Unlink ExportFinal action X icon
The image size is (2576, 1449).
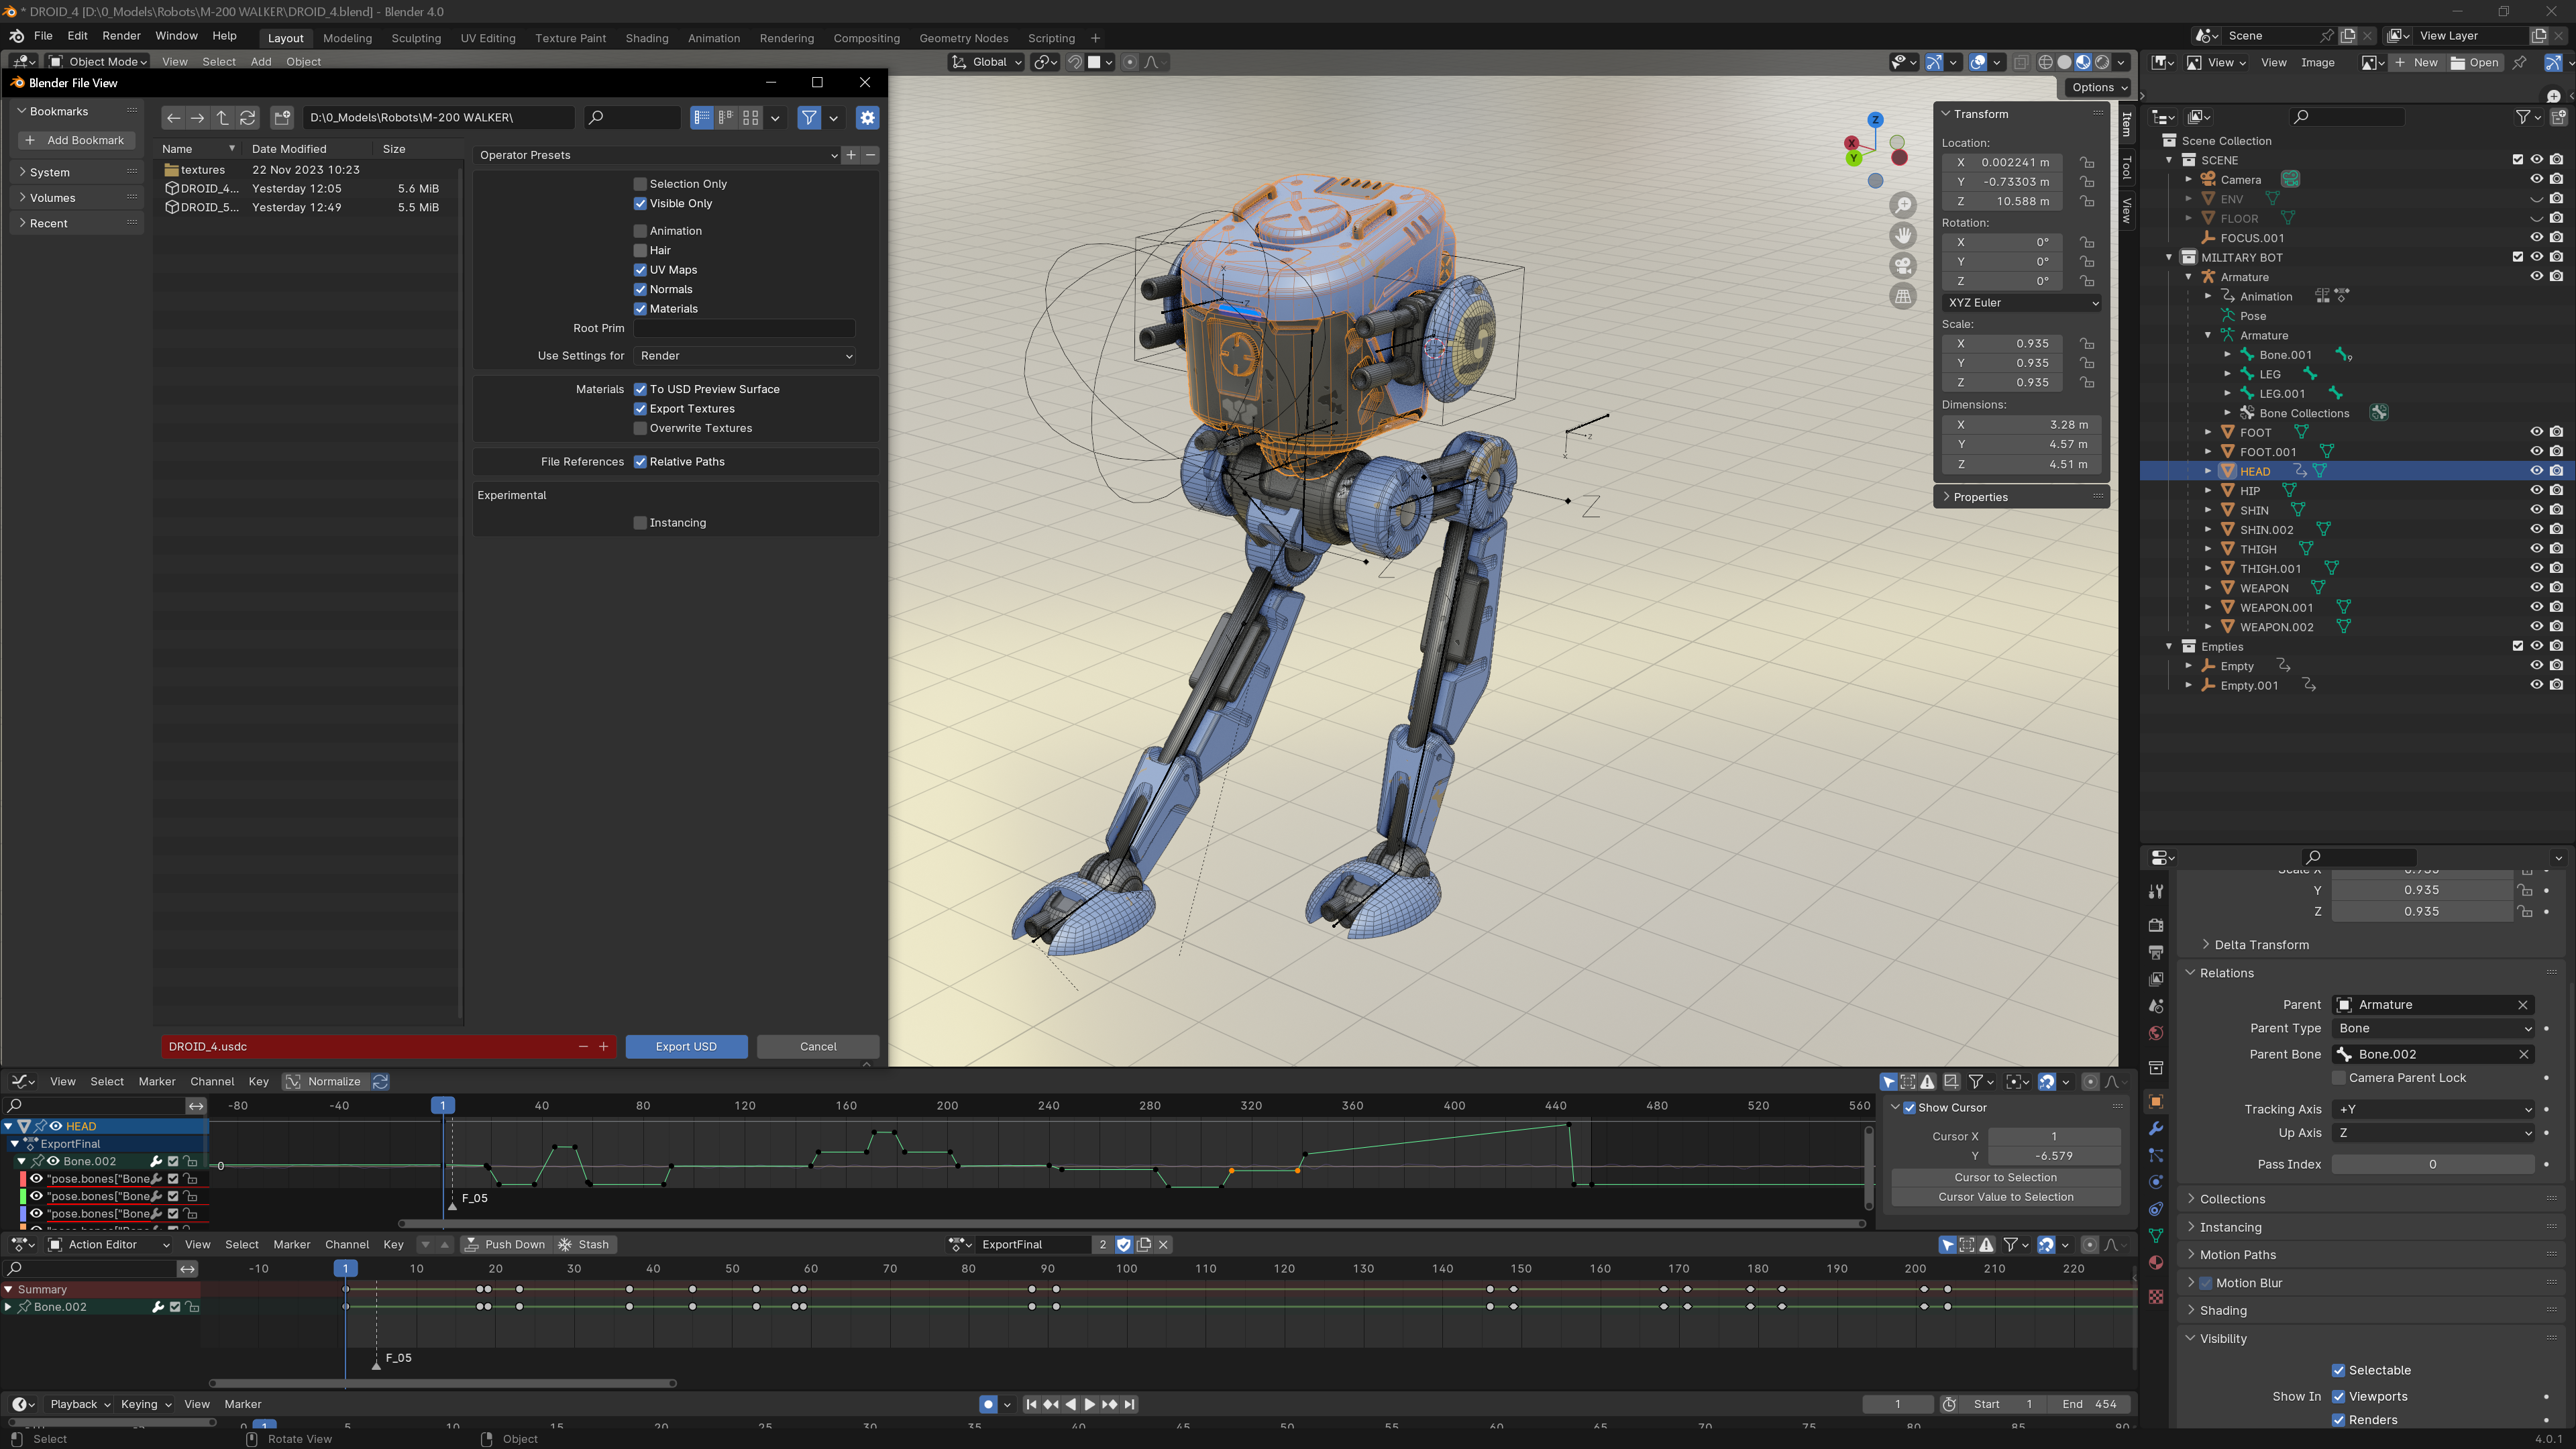(x=1163, y=1244)
